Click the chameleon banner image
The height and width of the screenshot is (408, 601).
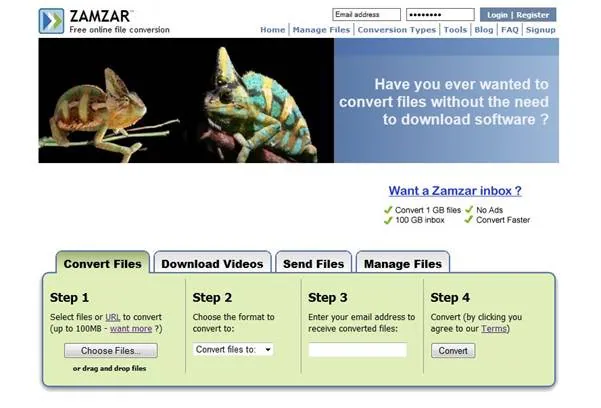186,100
